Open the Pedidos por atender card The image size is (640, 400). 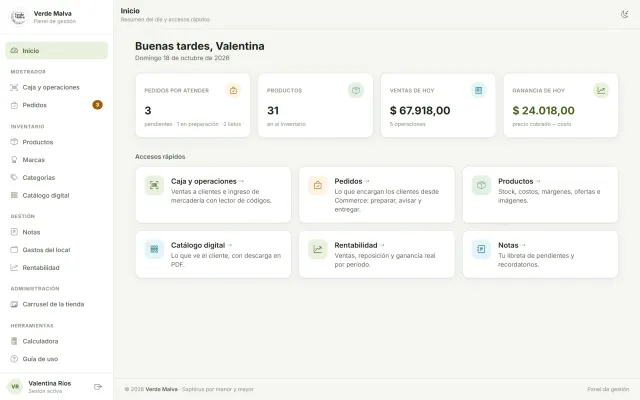[x=193, y=105]
